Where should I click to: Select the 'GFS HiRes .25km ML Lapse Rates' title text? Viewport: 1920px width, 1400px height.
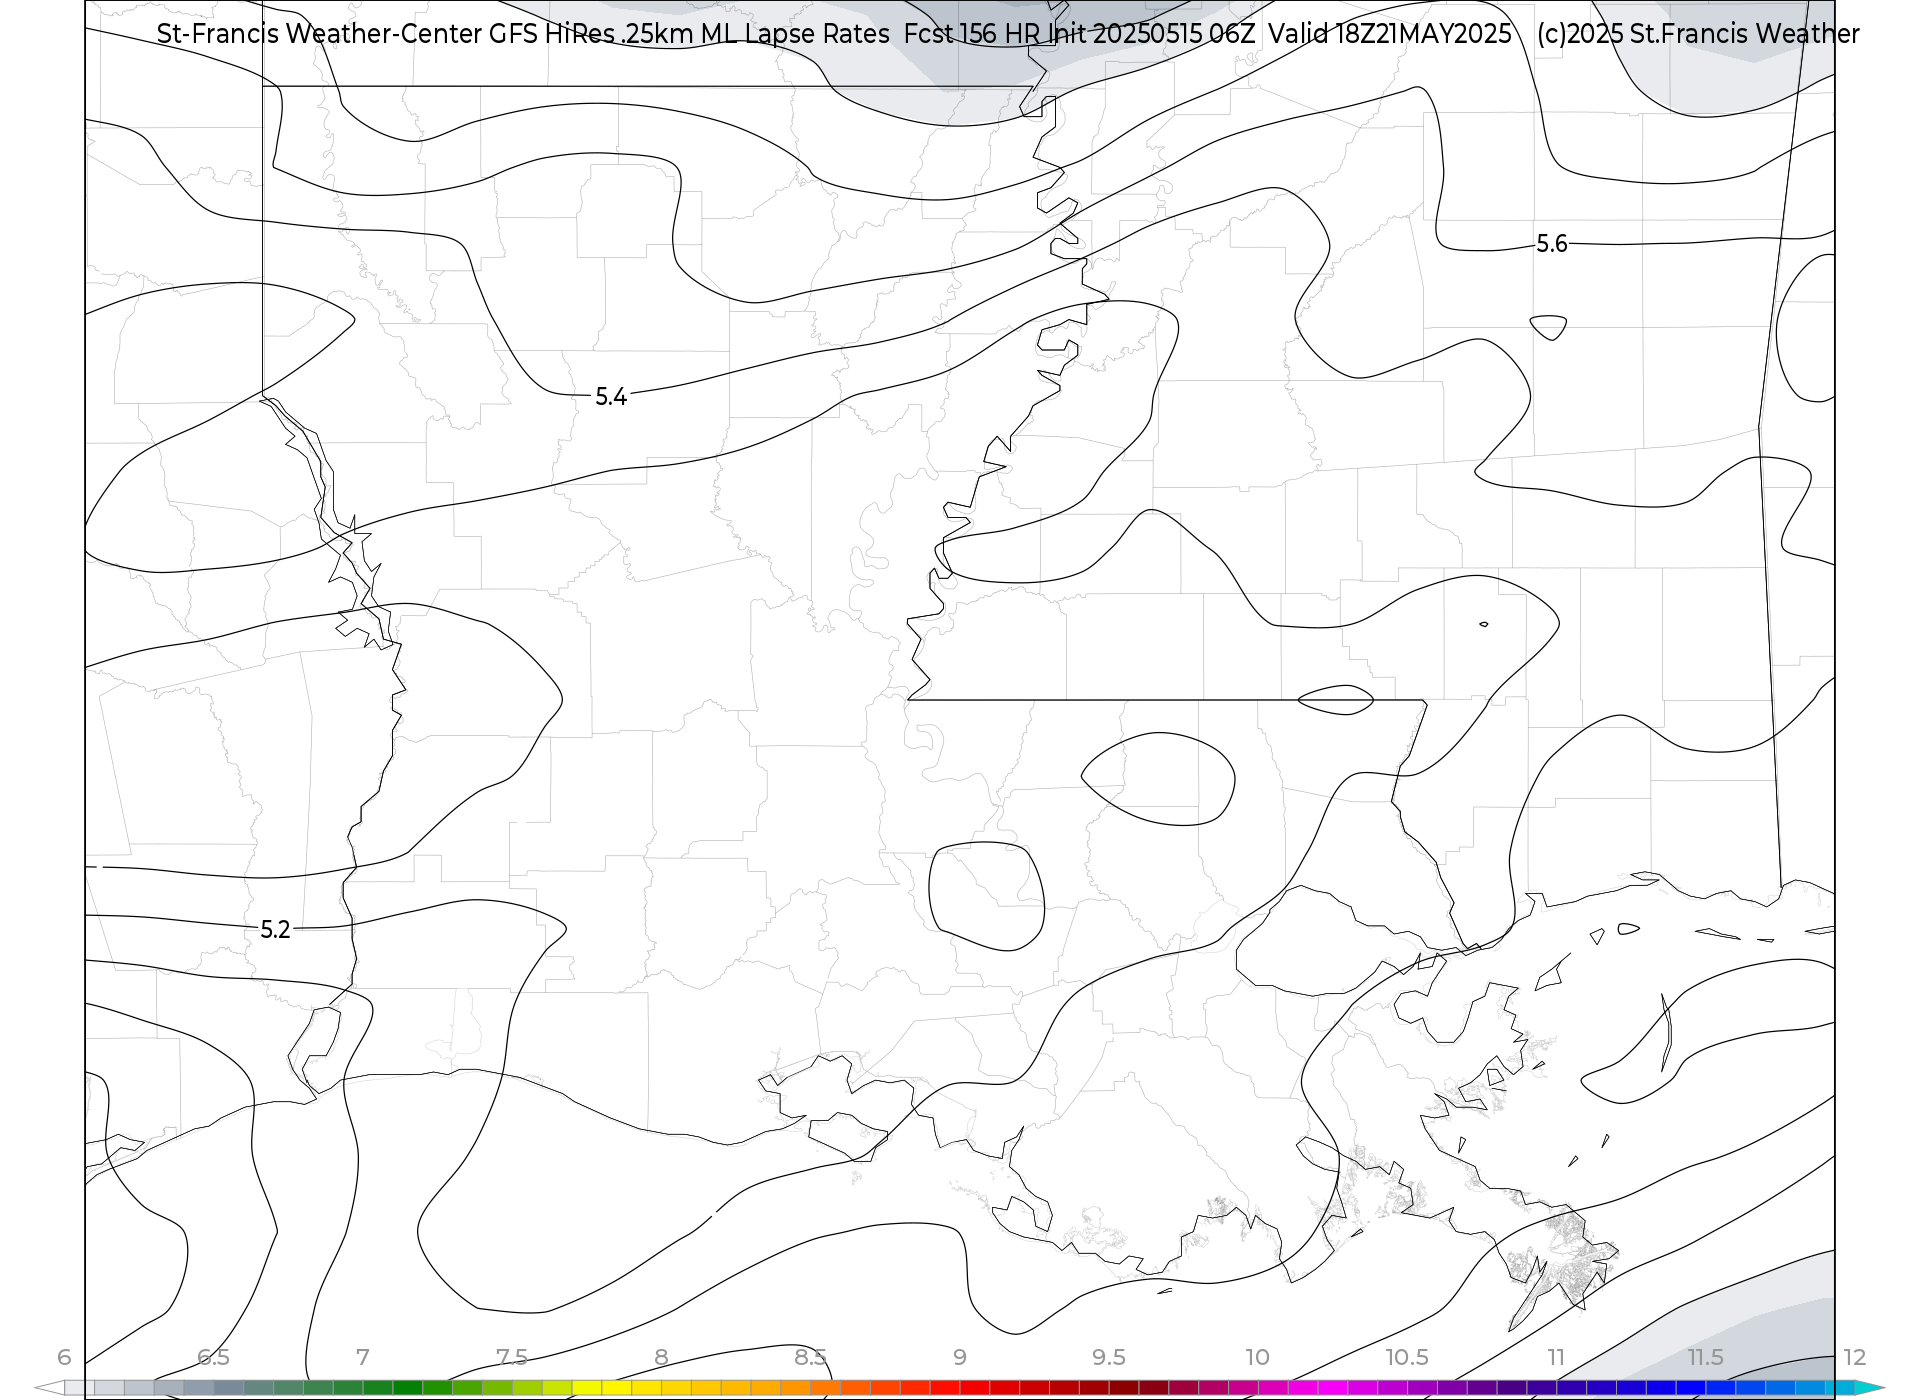point(689,34)
